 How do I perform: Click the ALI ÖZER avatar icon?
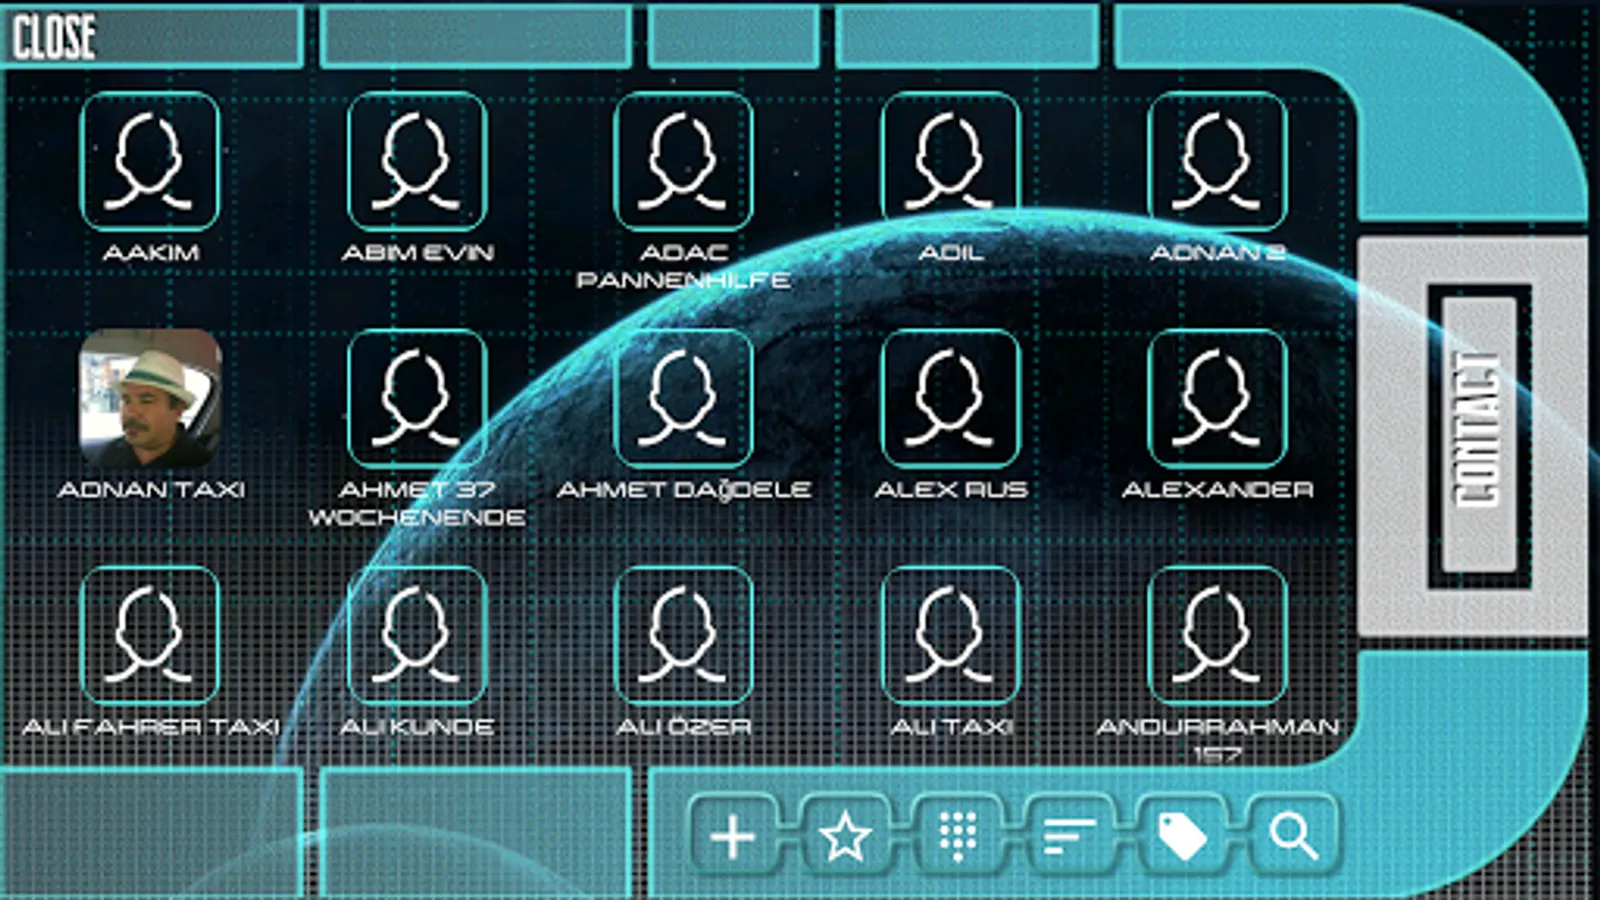(x=684, y=636)
